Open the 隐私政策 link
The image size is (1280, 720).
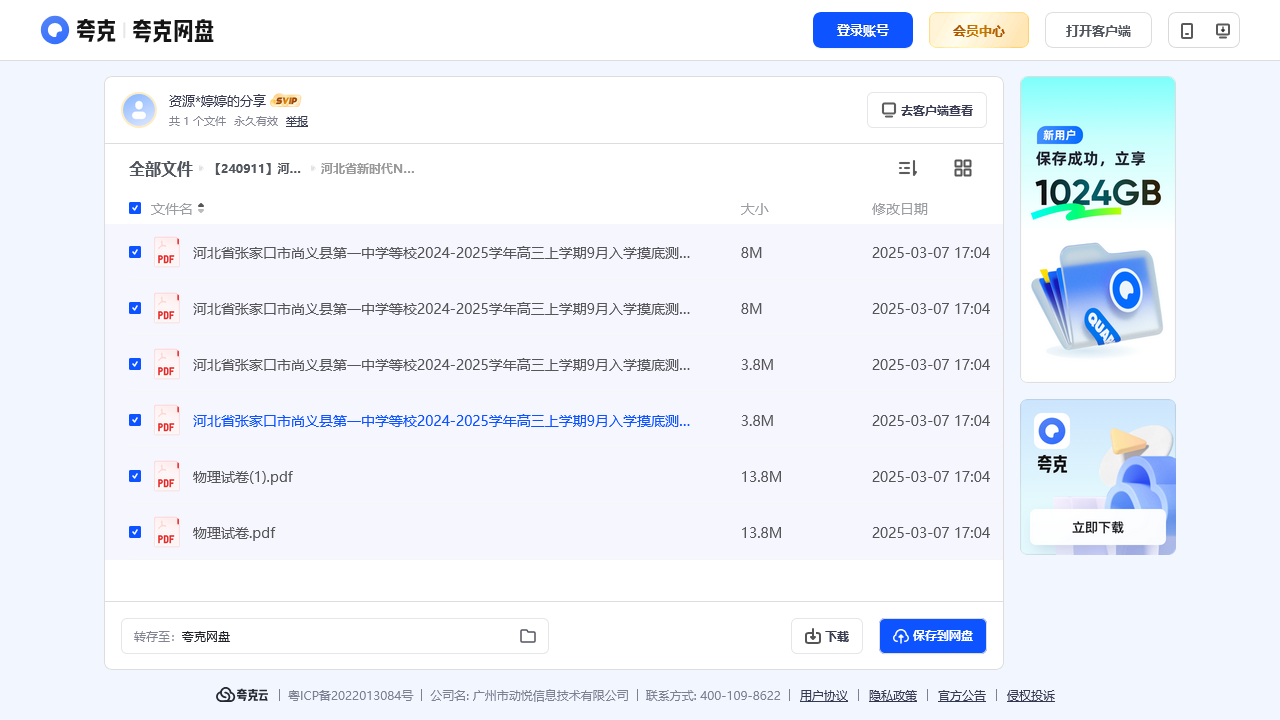coord(893,696)
